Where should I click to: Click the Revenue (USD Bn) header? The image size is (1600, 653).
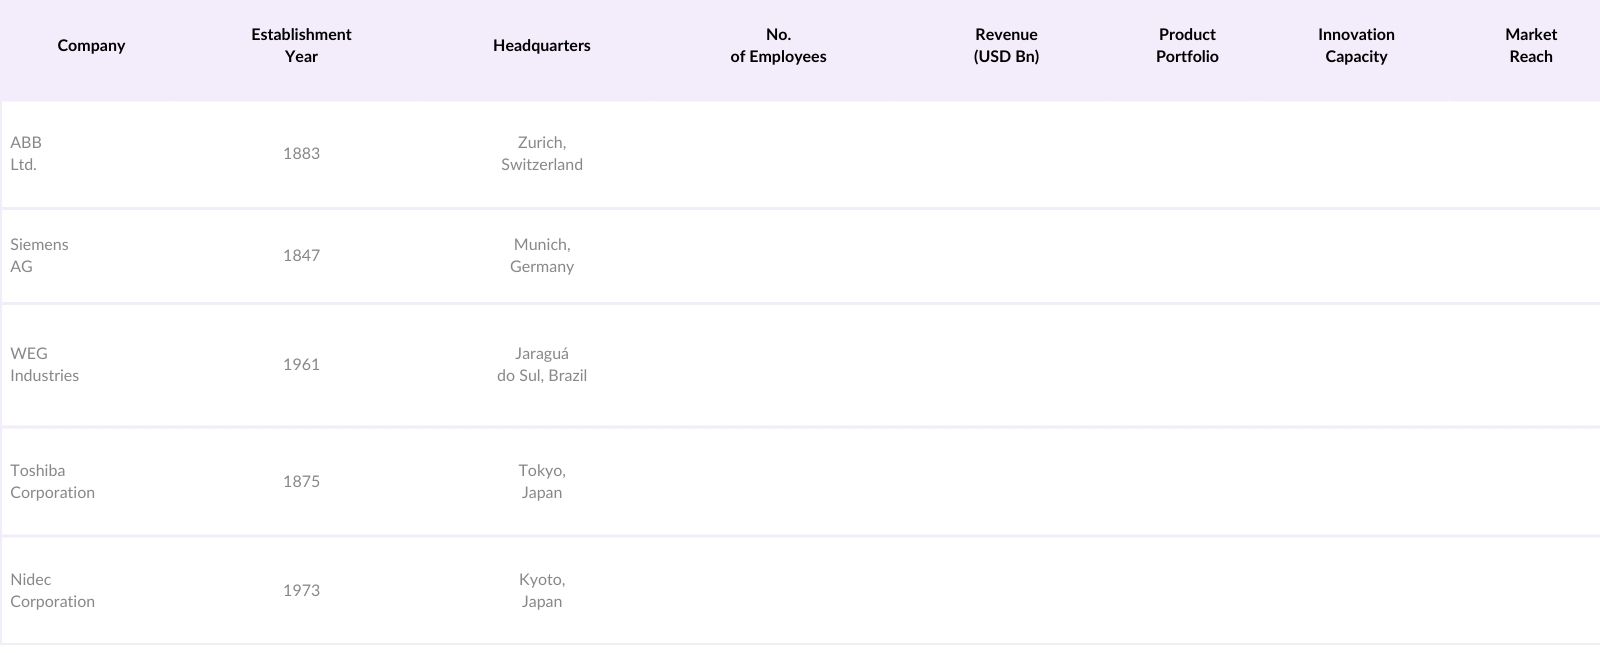click(x=1006, y=46)
